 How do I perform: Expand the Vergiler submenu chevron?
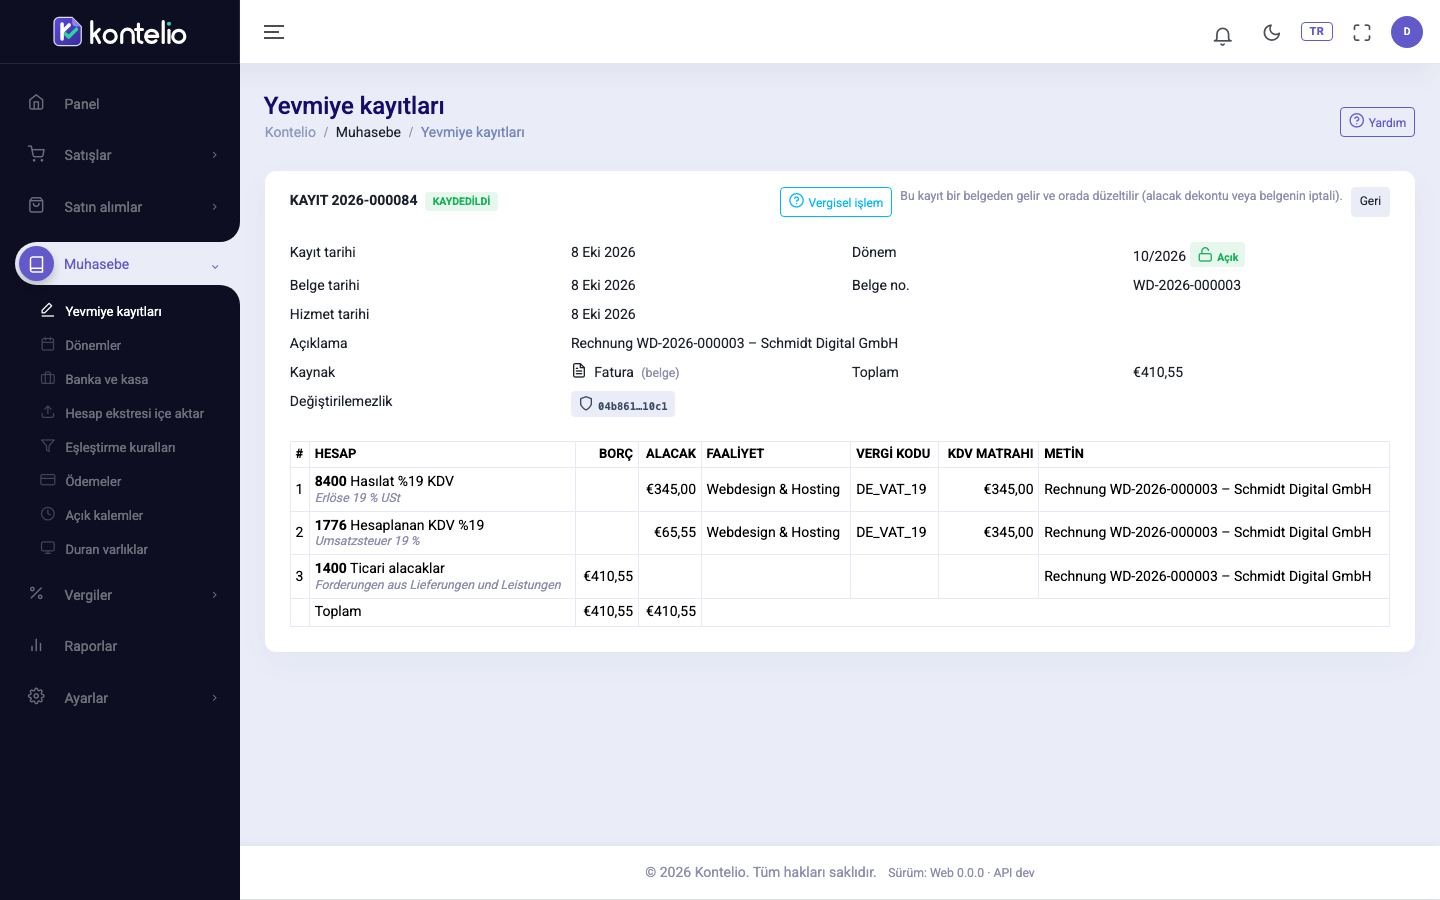[214, 595]
